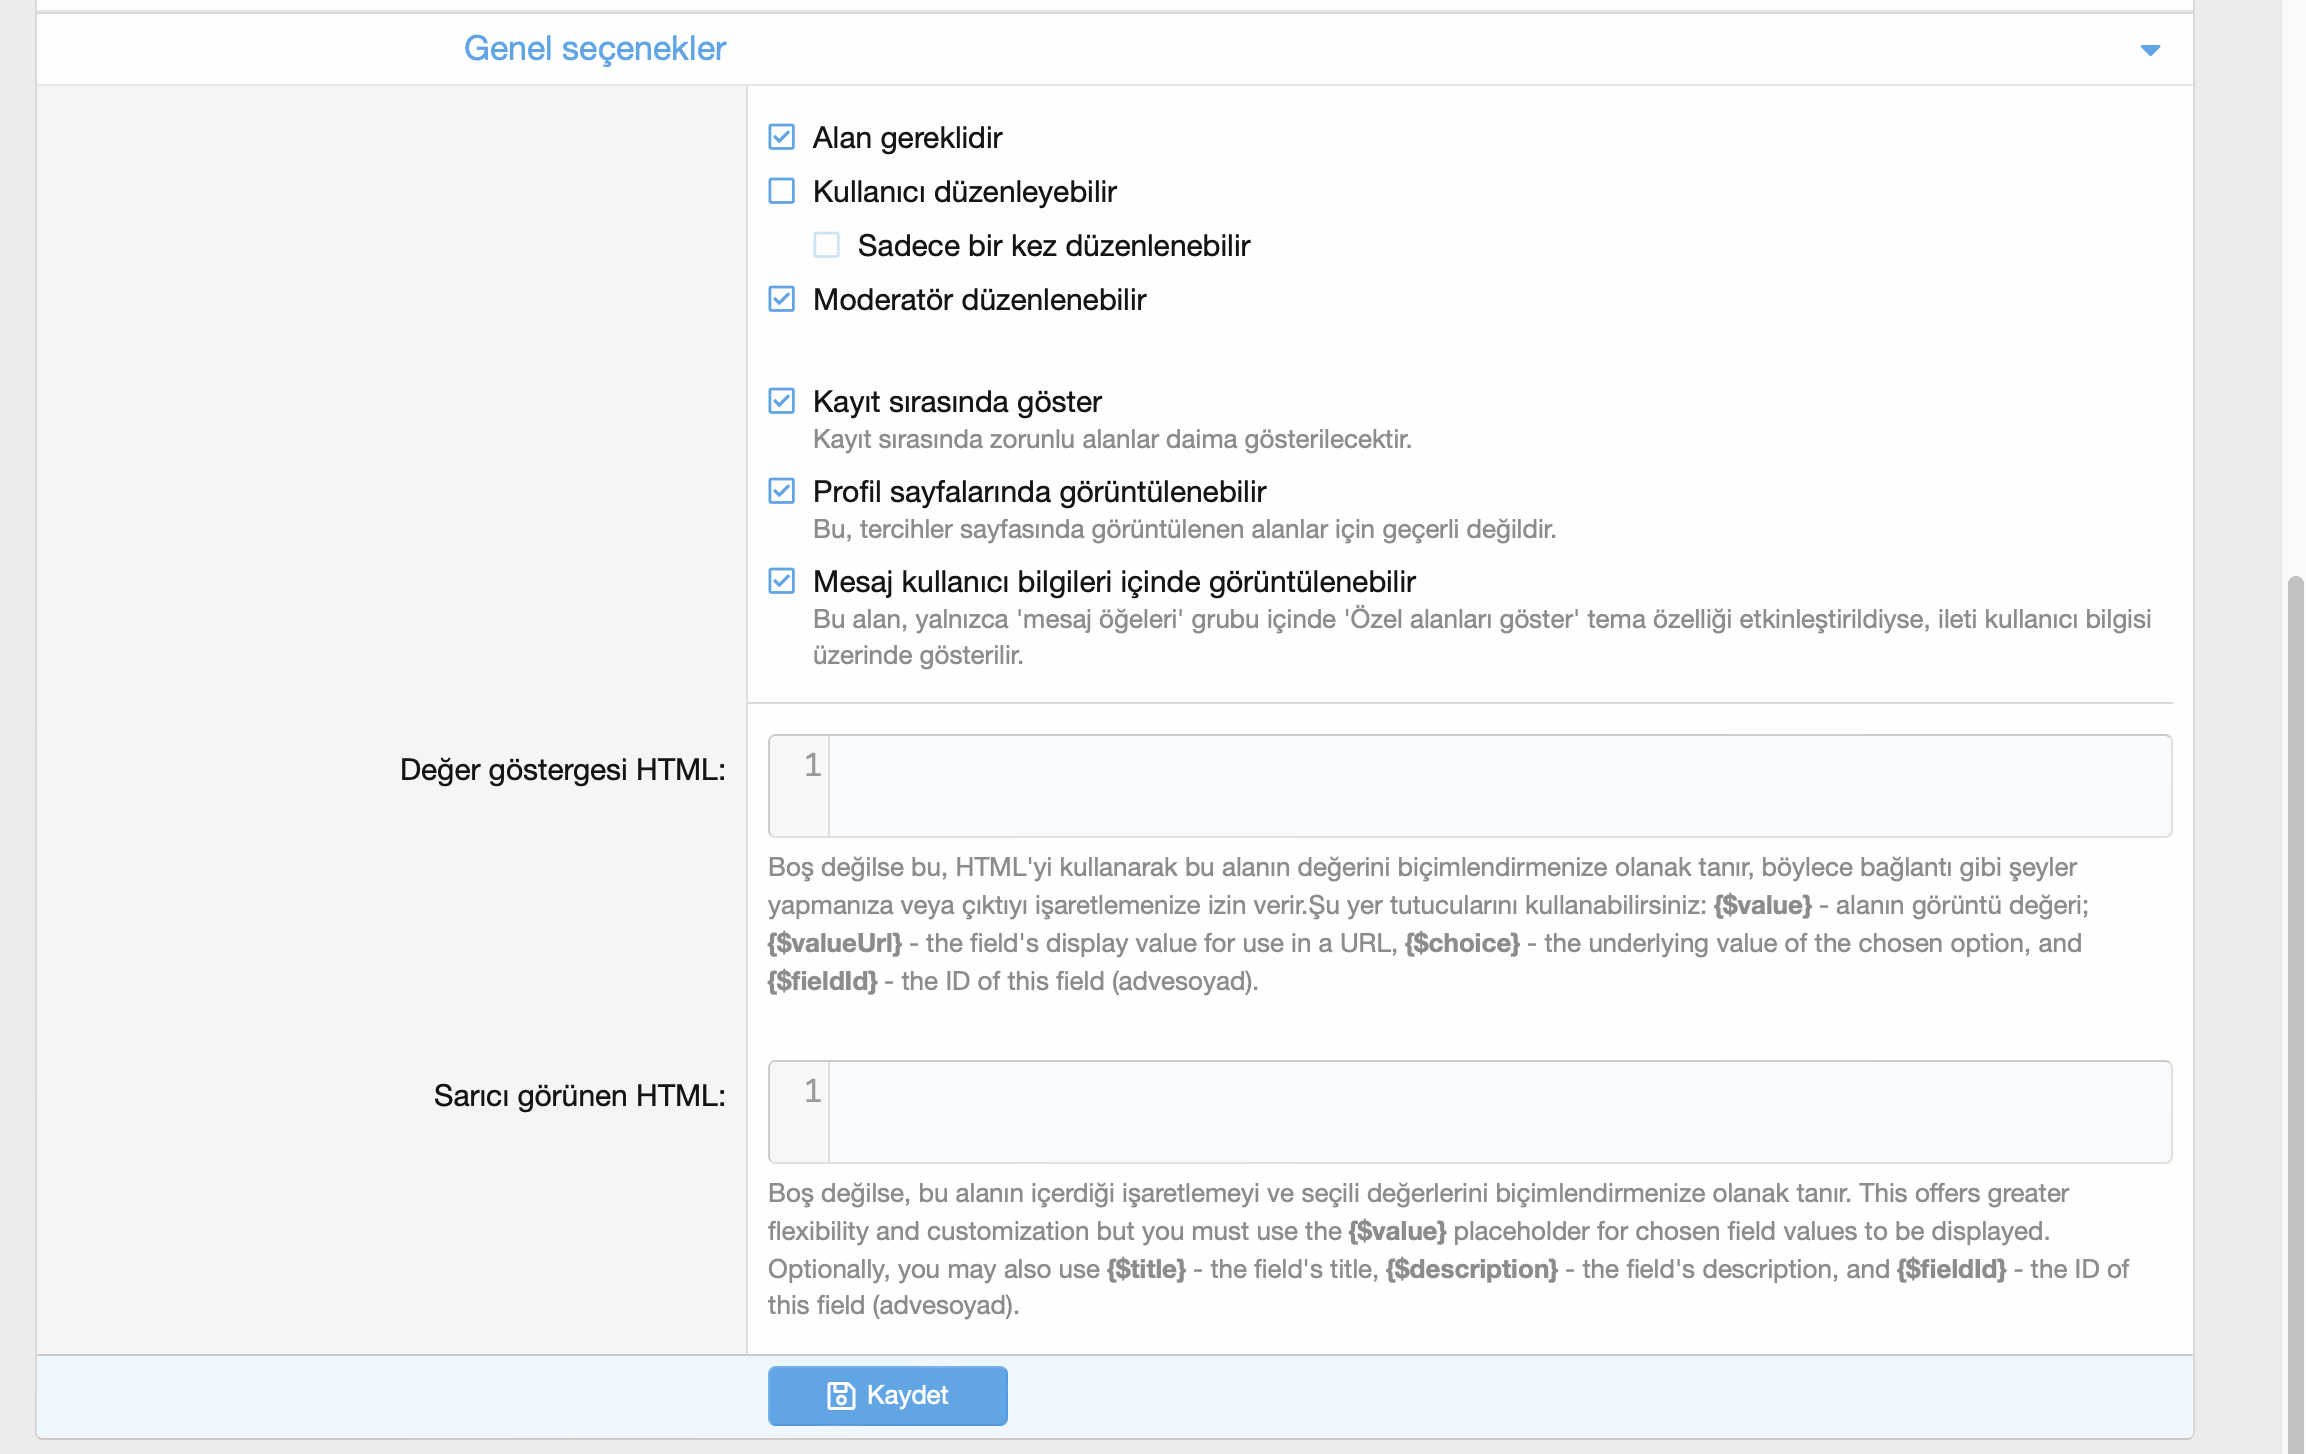Focus the Sarıcı görünen HTML editor

pos(1500,1112)
